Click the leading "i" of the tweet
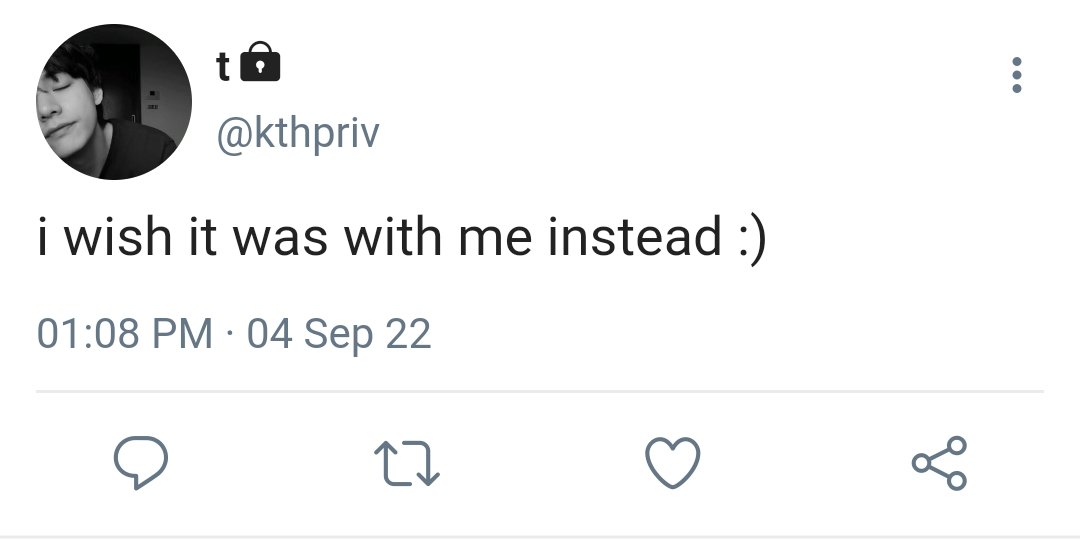This screenshot has height=555, width=1080. coord(43,236)
